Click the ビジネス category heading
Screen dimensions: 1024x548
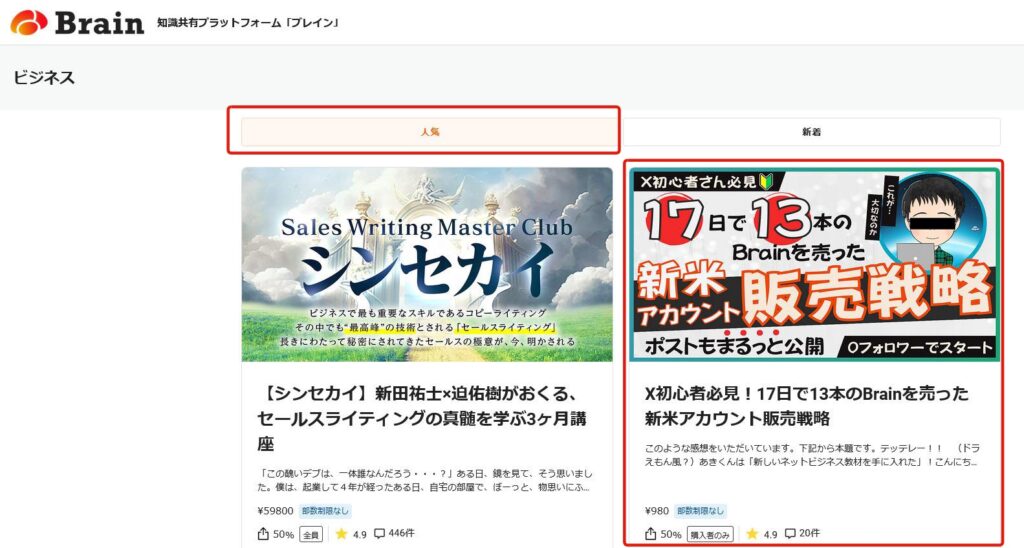pyautogui.click(x=44, y=78)
